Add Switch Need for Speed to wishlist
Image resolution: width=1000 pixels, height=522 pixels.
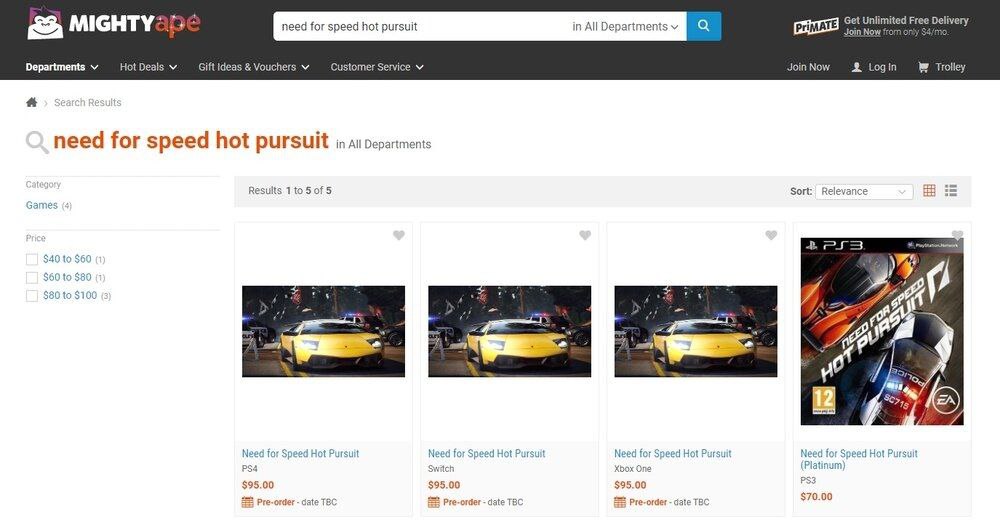(585, 235)
